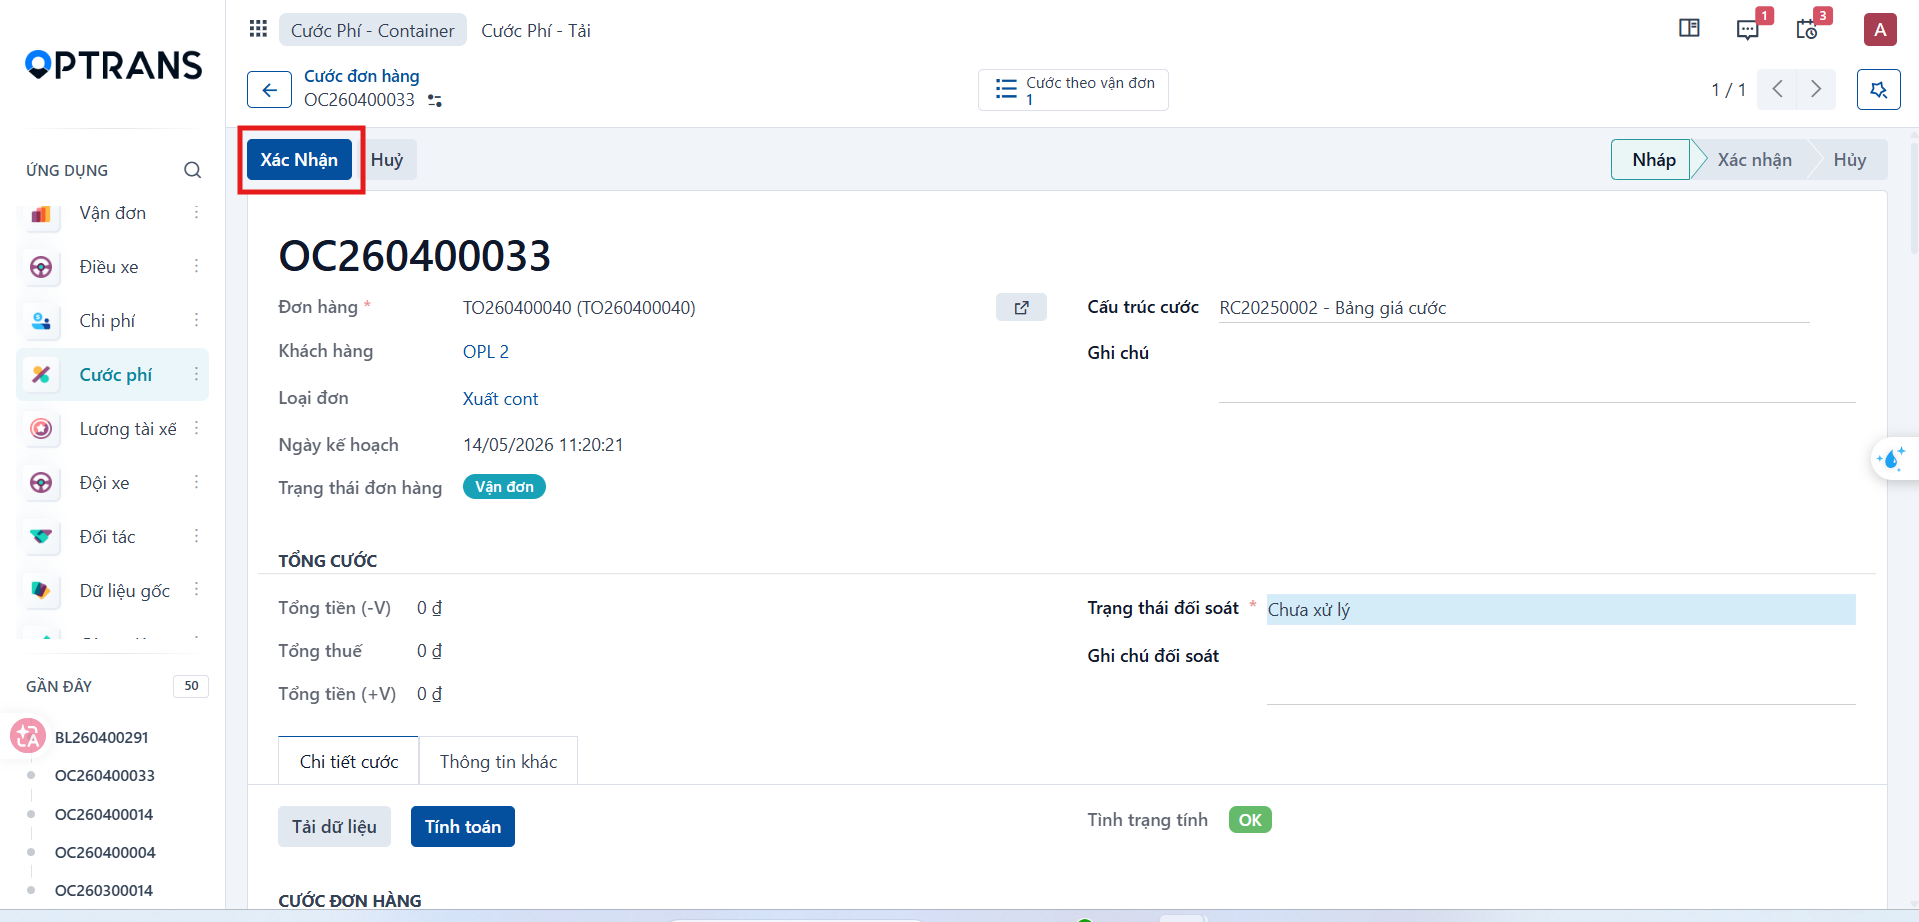Open the Cước Phí - Container menu
This screenshot has height=922, width=1919.
point(372,30)
